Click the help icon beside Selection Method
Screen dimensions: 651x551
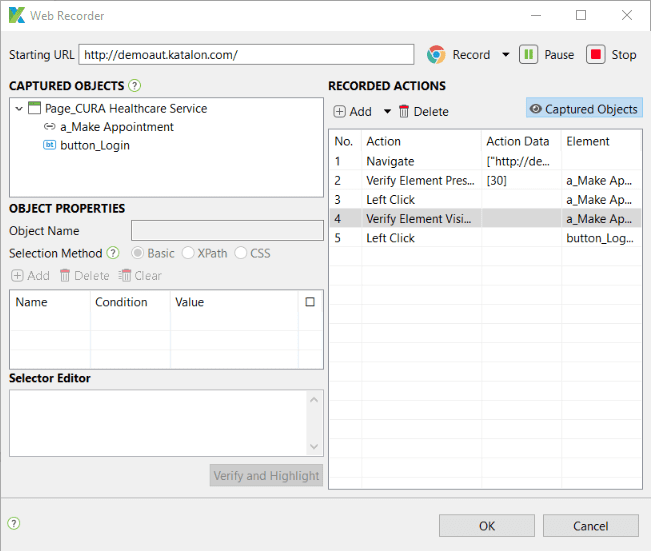113,253
